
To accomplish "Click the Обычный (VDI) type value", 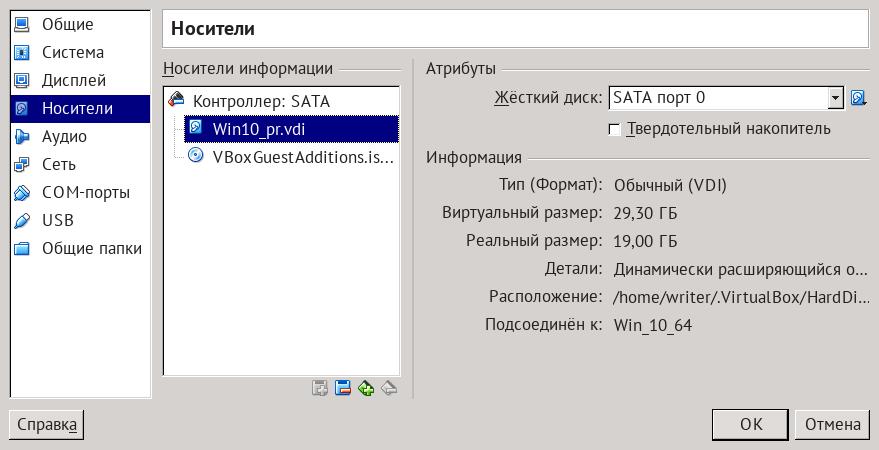I will 670,185.
